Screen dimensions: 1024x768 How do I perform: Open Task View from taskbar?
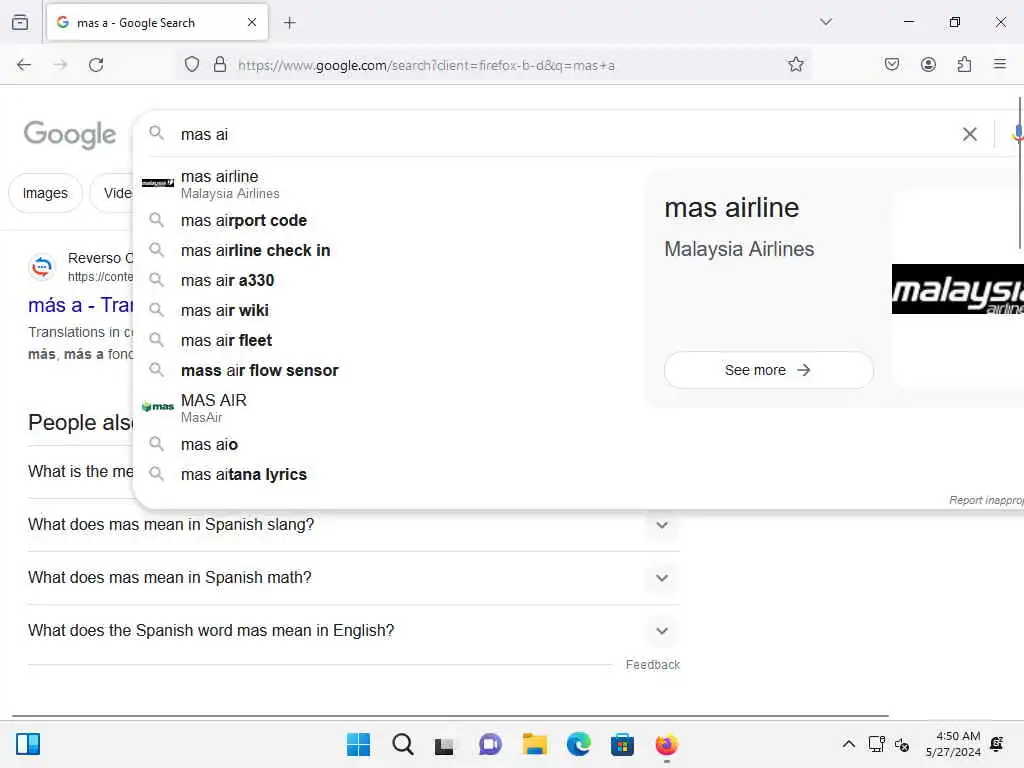tap(444, 745)
